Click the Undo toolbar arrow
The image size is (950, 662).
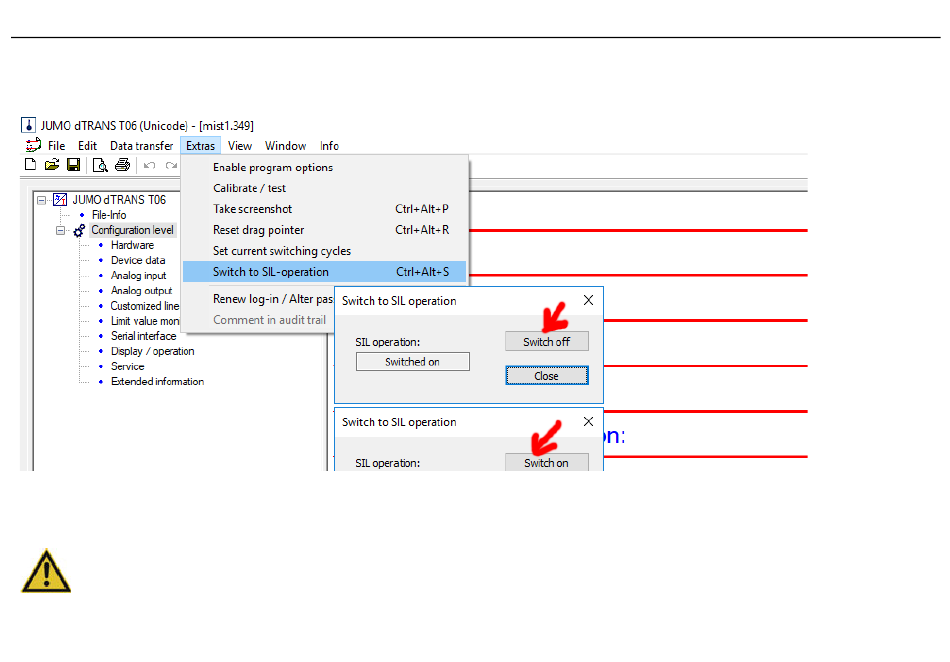click(150, 165)
